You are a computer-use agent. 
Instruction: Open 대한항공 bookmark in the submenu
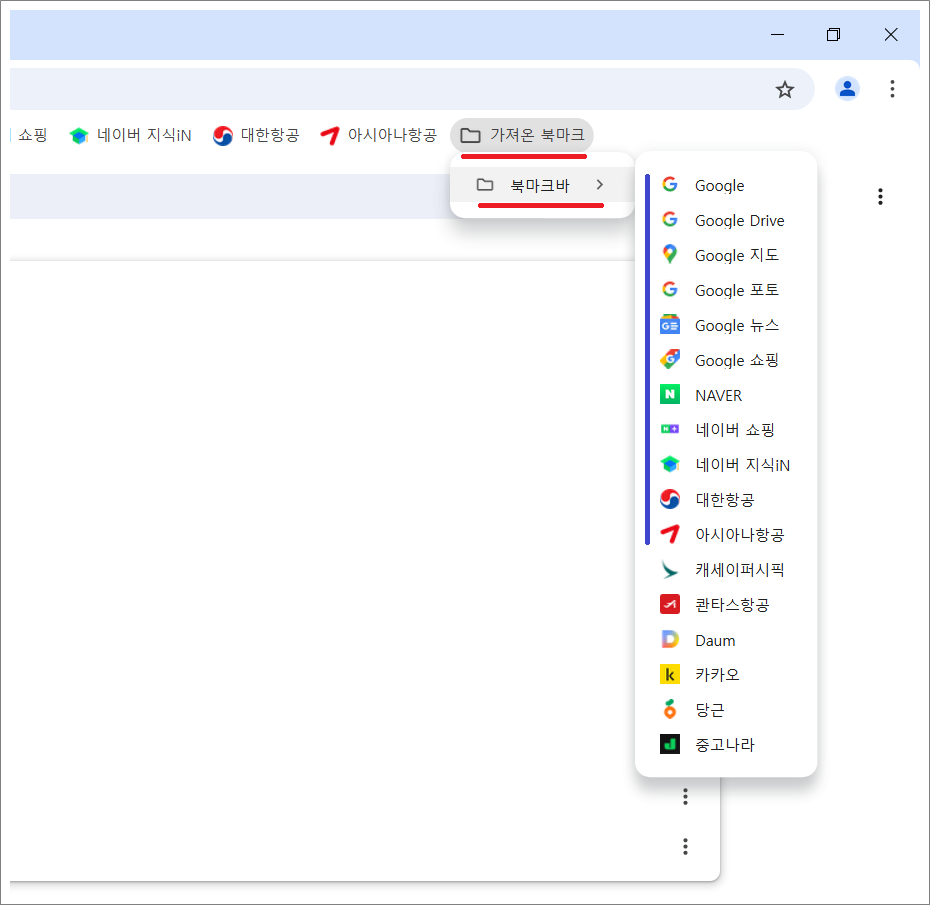pos(726,500)
